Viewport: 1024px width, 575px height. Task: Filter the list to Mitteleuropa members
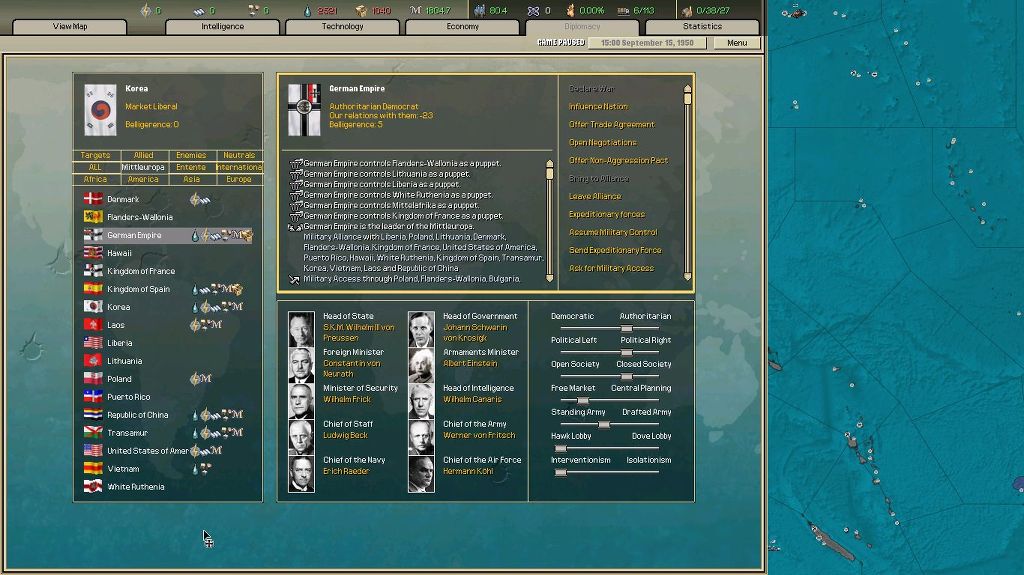144,167
